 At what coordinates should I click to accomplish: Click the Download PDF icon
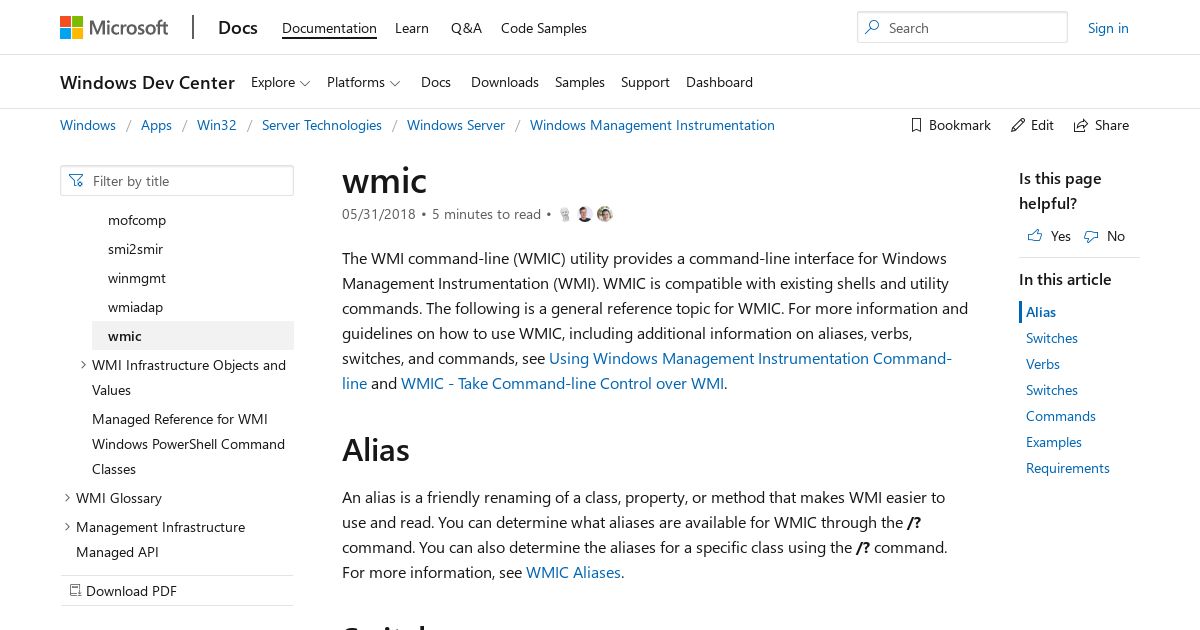pos(75,591)
